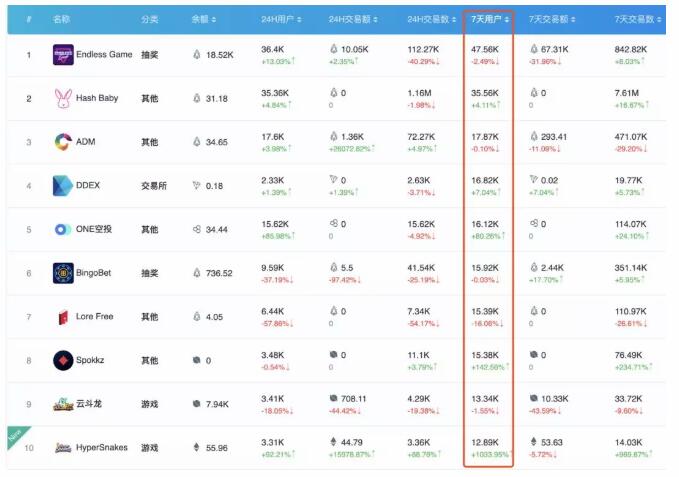Image resolution: width=679 pixels, height=477 pixels.
Task: Open the Spokkz black circle logo
Action: [63, 361]
